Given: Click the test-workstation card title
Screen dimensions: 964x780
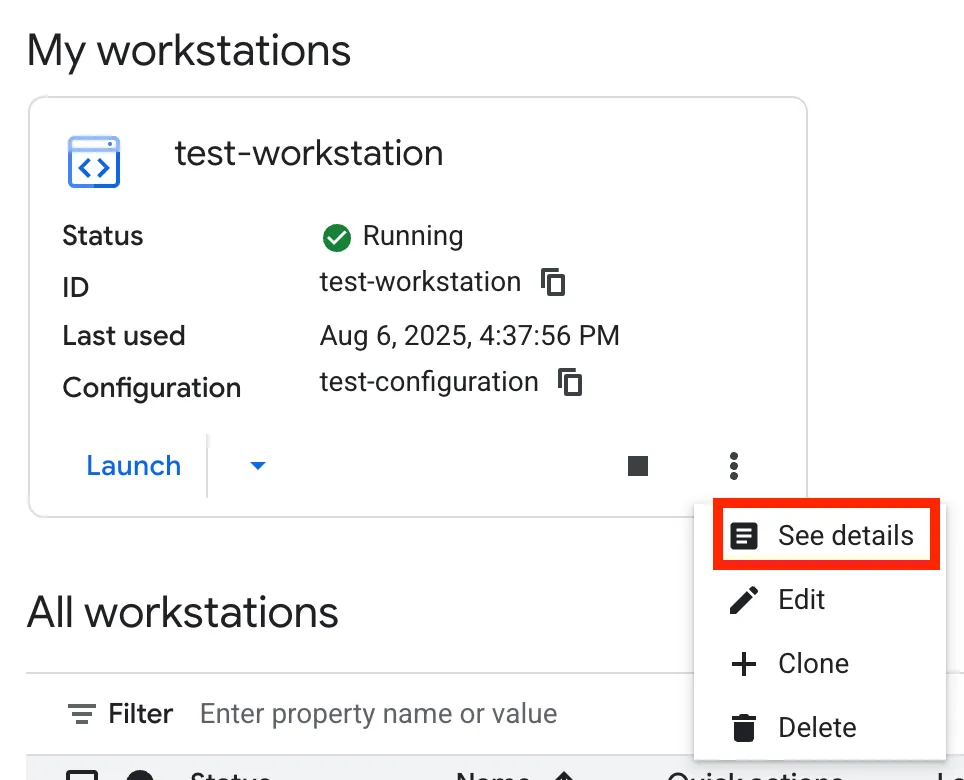Looking at the screenshot, I should click(309, 153).
